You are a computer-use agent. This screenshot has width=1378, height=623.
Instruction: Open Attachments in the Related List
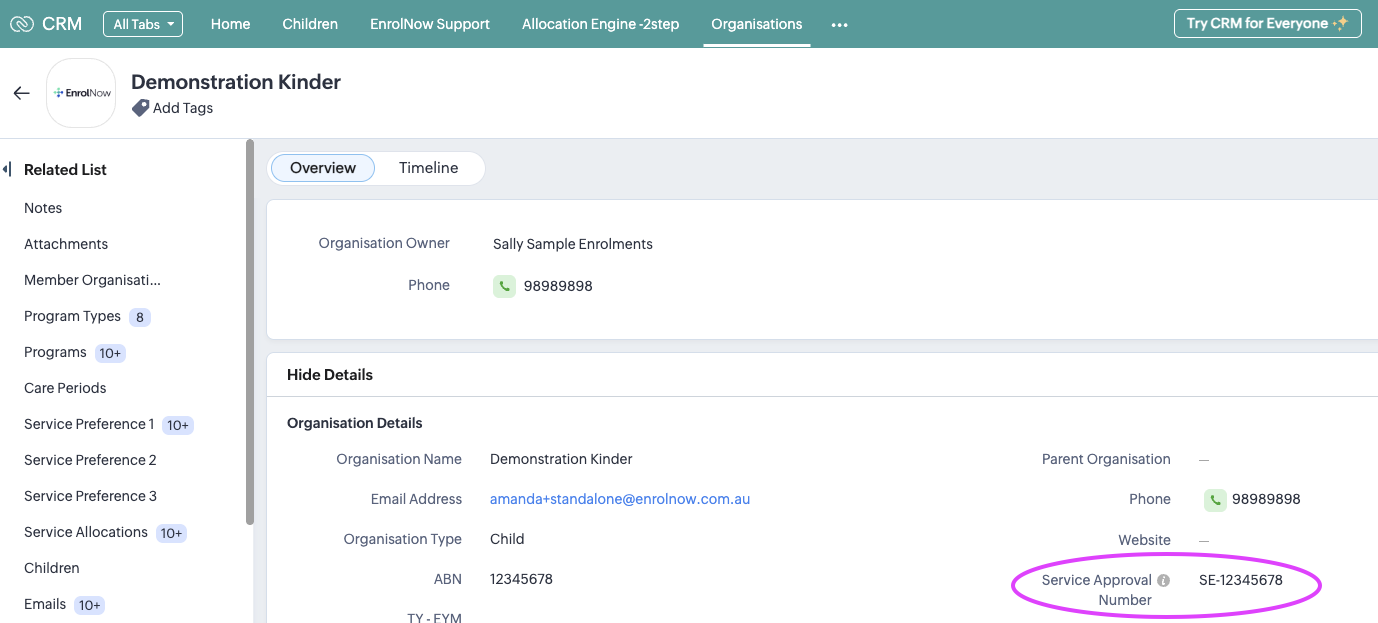tap(66, 244)
